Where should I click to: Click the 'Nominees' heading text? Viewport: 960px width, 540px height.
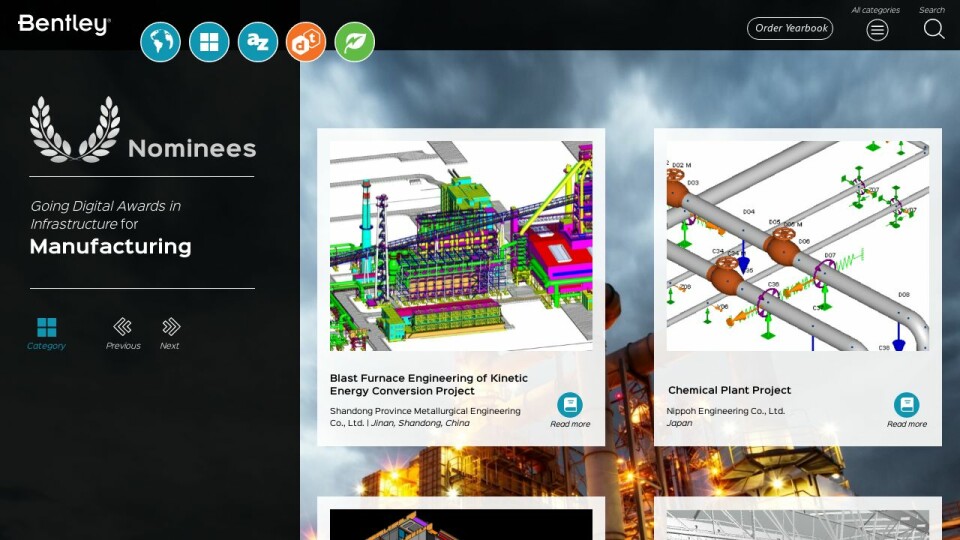pos(192,149)
